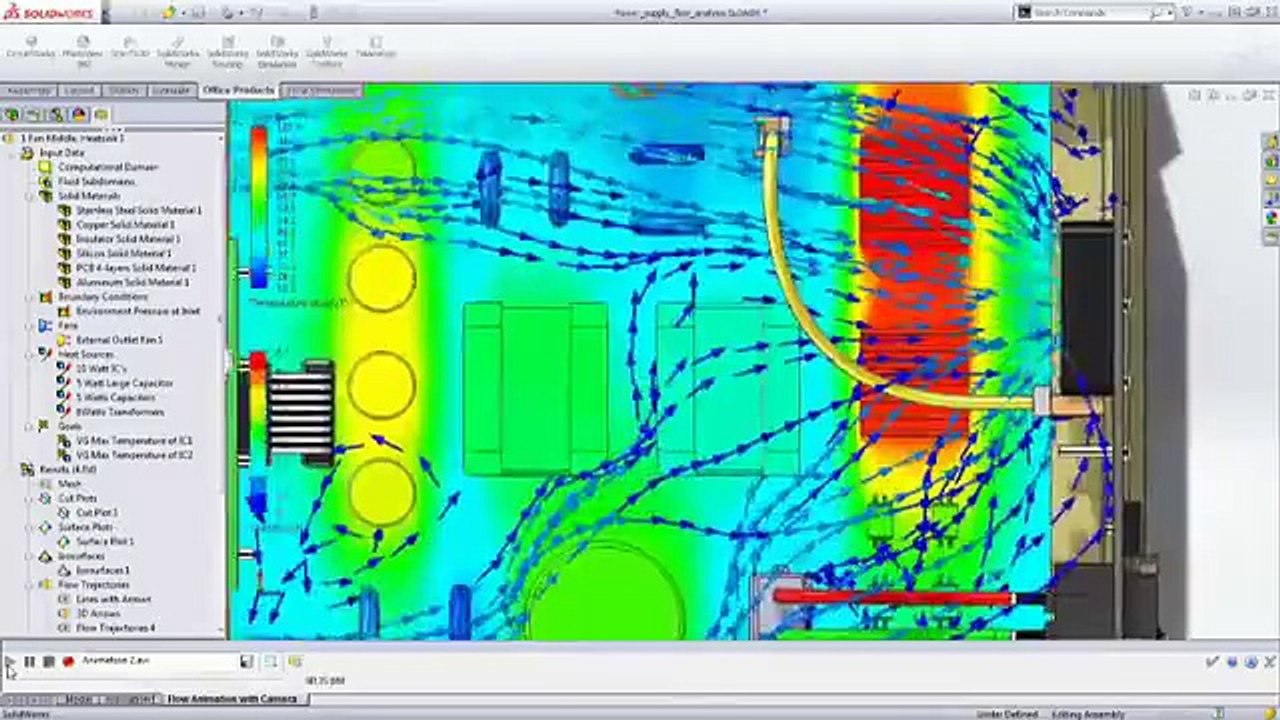Switch to the Flow Simulation tab

(x=322, y=91)
